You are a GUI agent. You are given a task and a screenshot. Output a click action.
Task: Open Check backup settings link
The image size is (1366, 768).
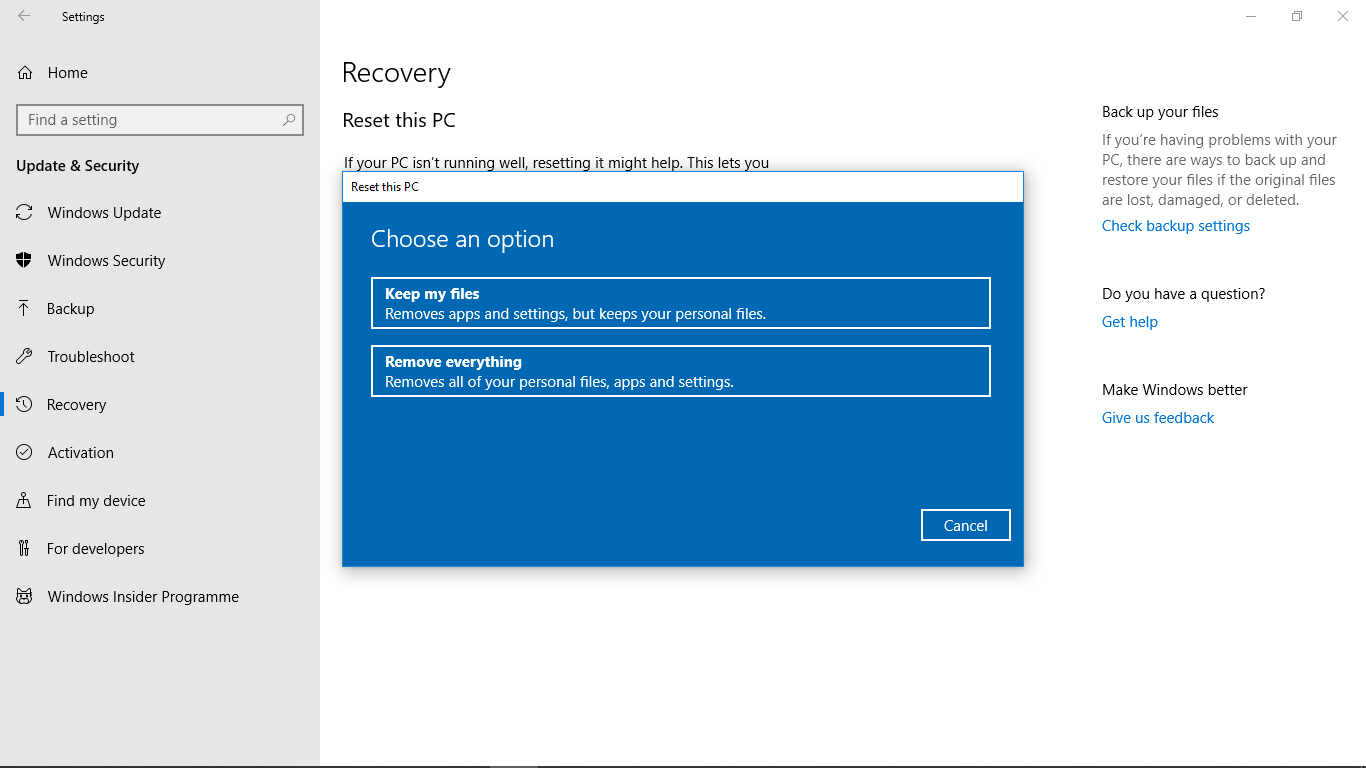tap(1176, 226)
